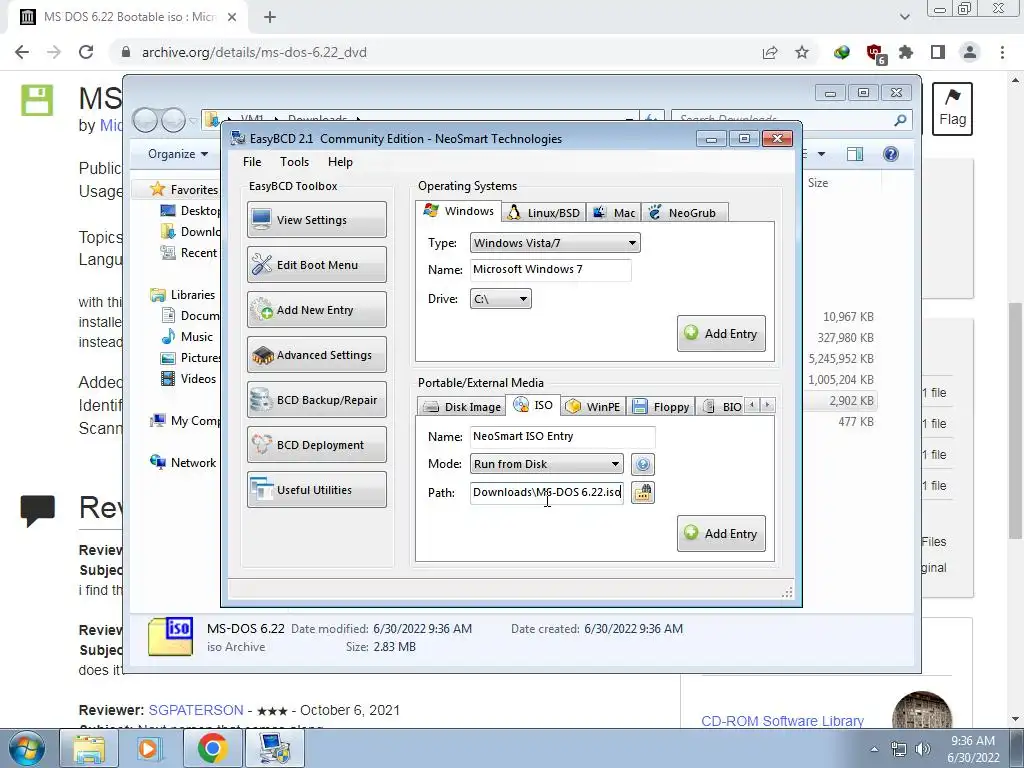
Task: Click the Chrome taskbar icon
Action: point(212,748)
